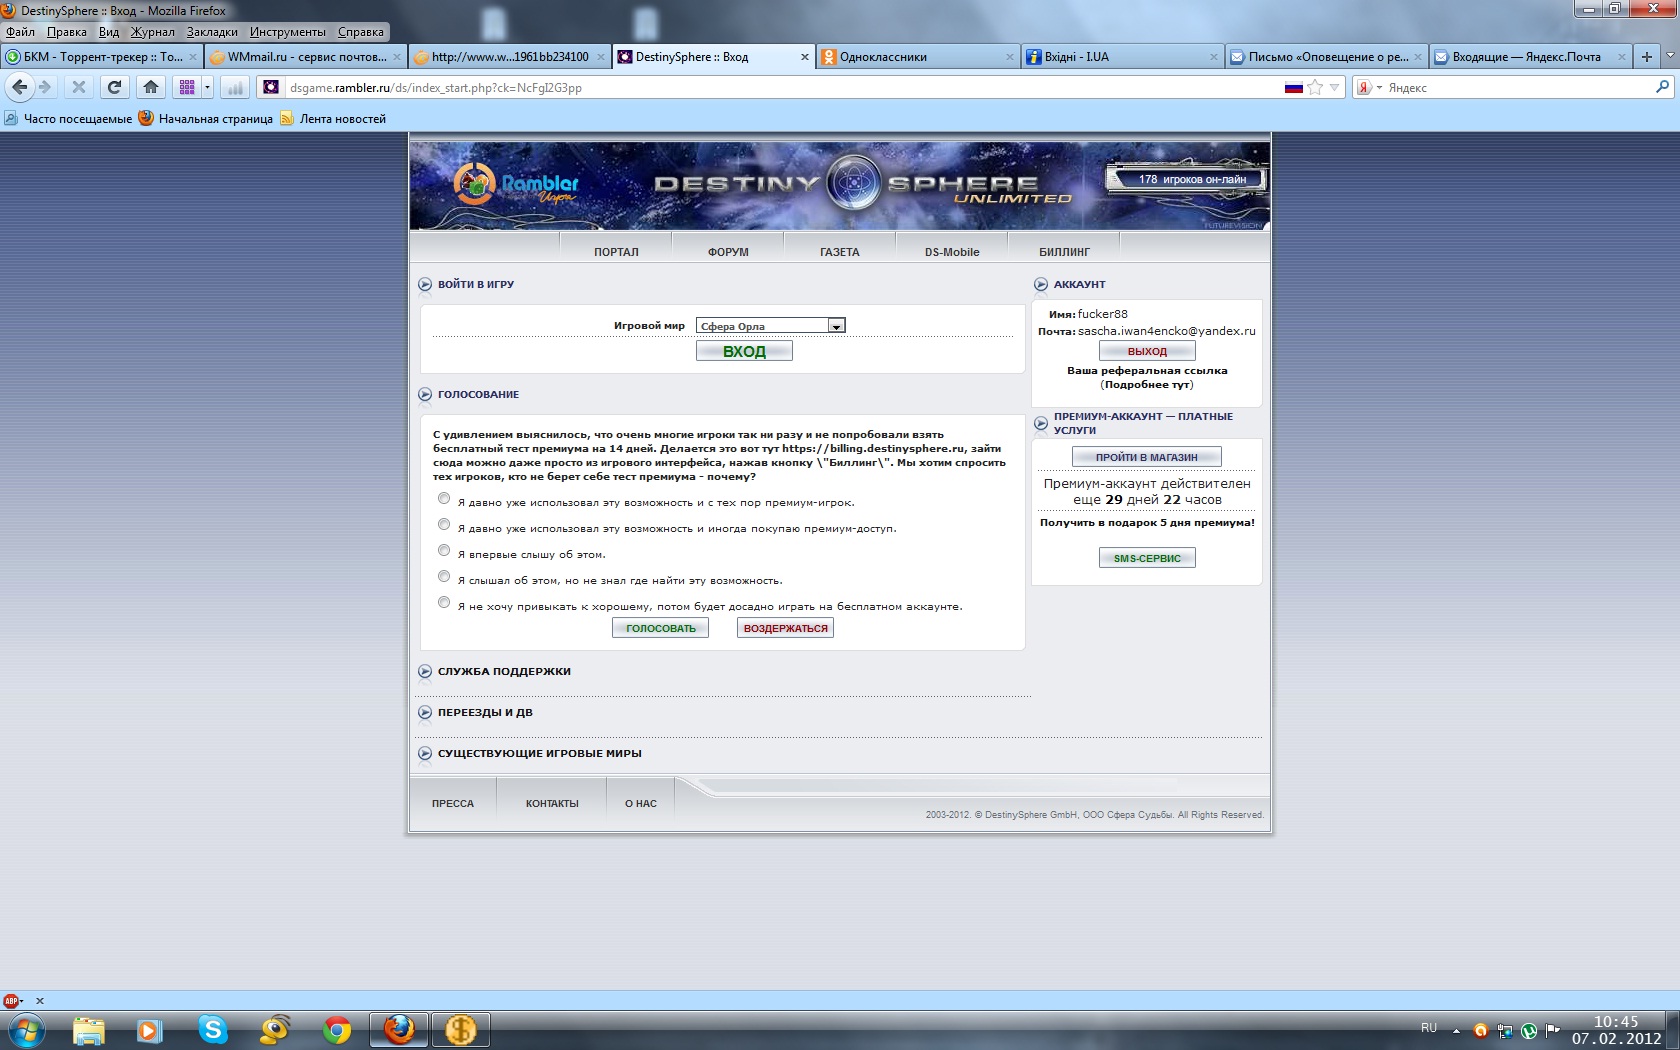Image resolution: width=1680 pixels, height=1050 pixels.
Task: Show hidden tray icons arrow
Action: click(x=1456, y=1030)
